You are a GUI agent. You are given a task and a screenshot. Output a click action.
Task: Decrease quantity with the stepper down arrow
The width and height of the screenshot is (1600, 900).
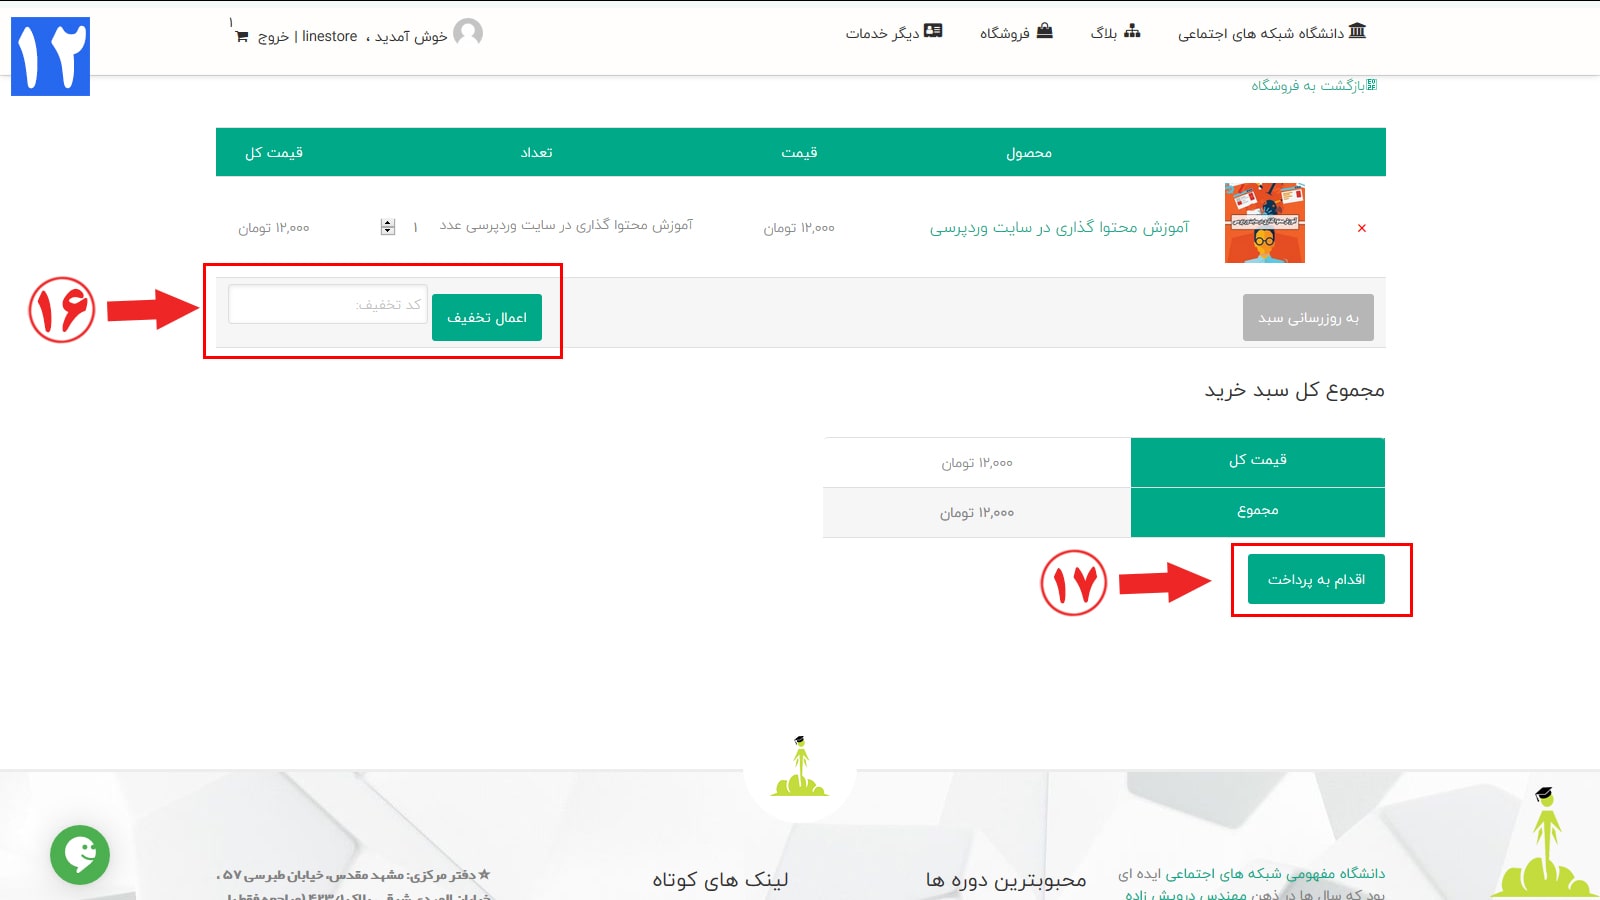click(x=388, y=232)
